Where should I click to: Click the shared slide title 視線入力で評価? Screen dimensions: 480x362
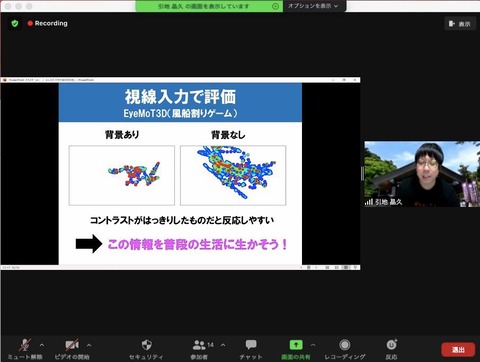click(x=180, y=96)
